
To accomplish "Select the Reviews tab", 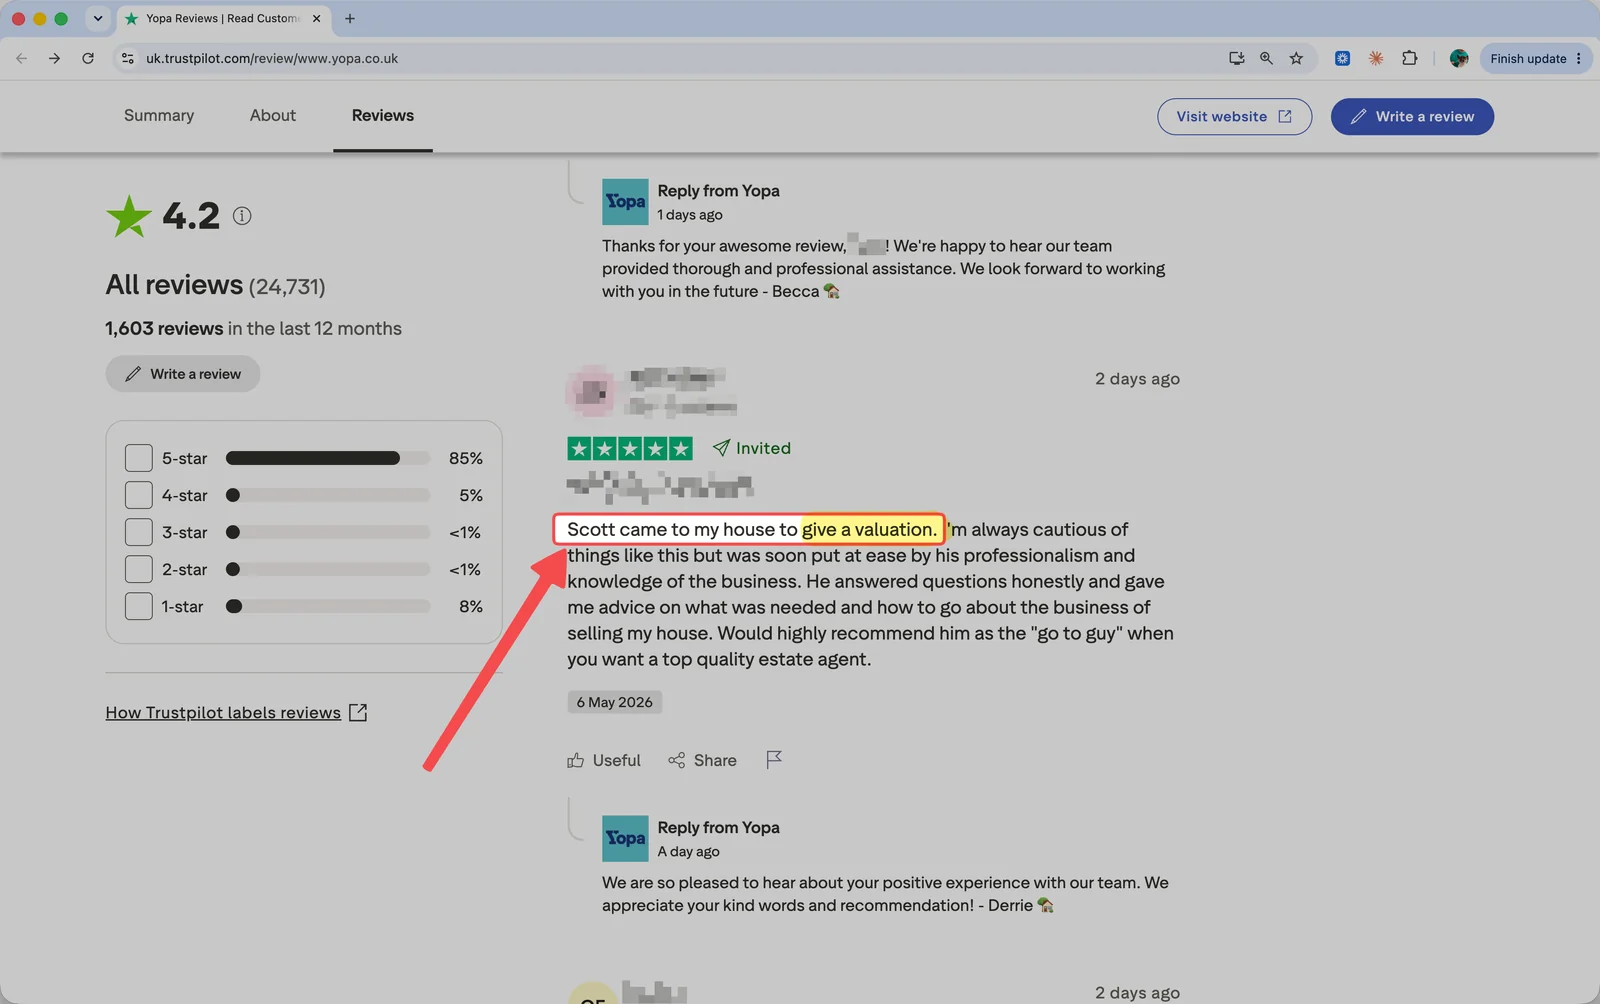I will tap(383, 115).
